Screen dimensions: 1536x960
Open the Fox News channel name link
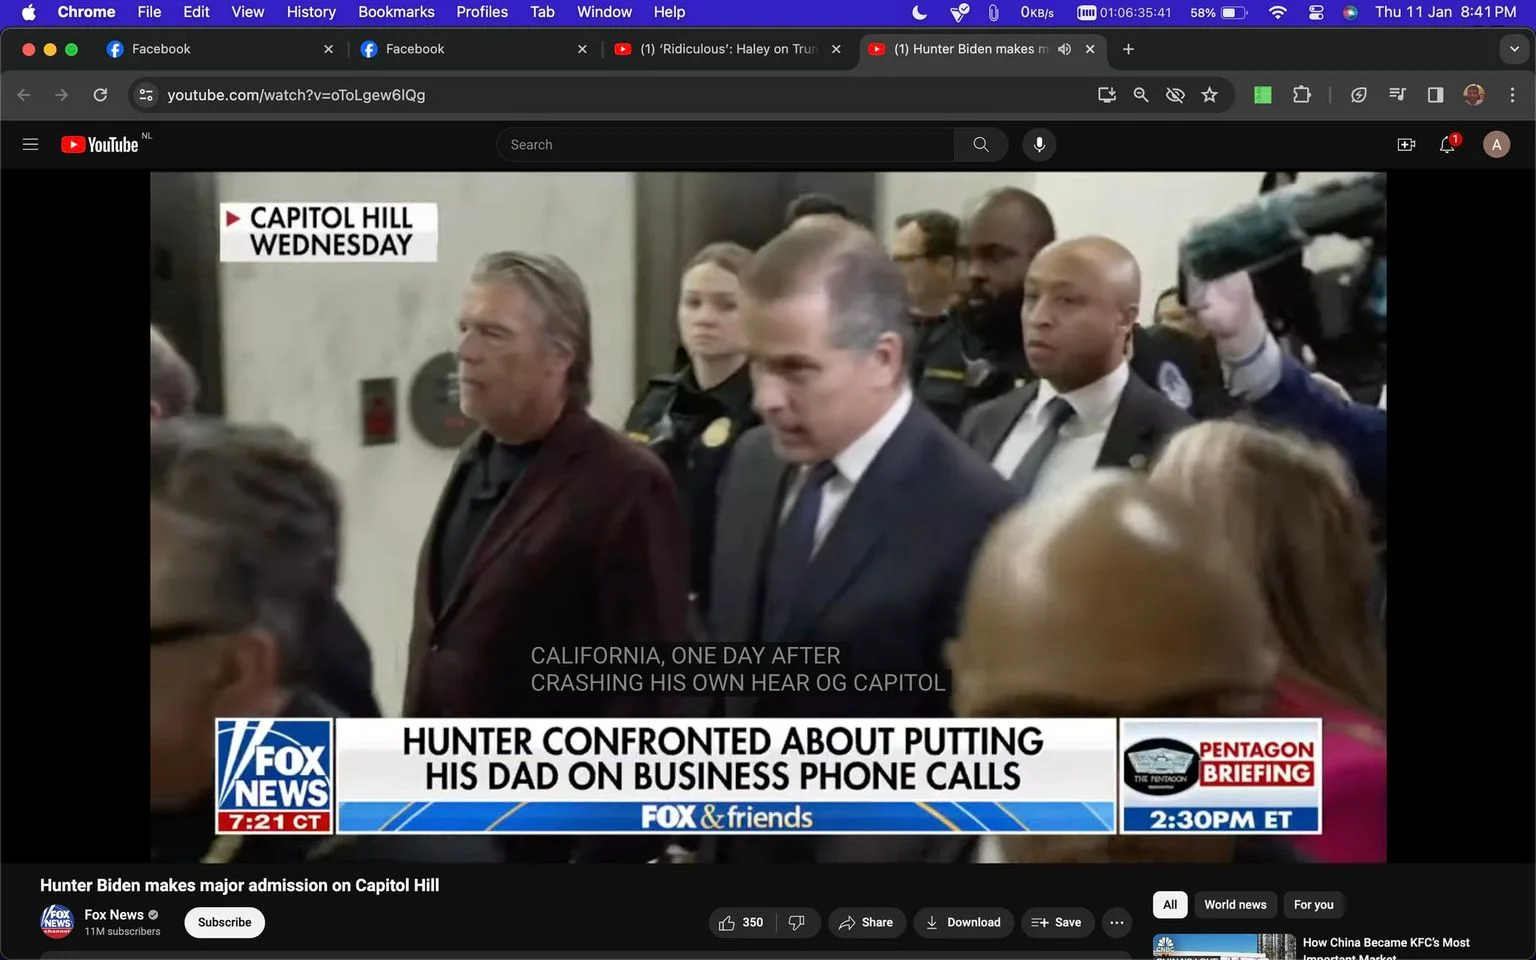114,915
